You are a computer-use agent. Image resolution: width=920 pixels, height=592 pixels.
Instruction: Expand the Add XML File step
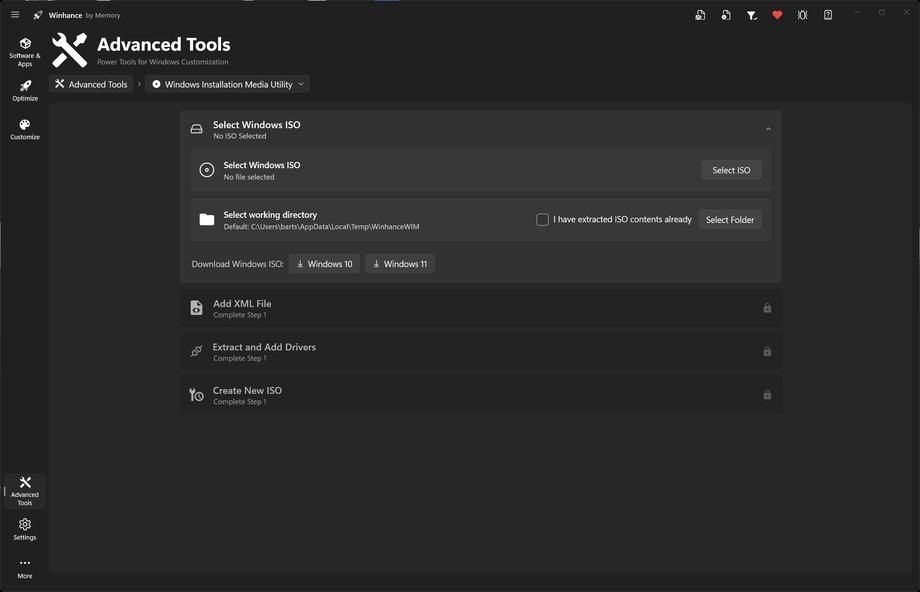click(x=480, y=308)
